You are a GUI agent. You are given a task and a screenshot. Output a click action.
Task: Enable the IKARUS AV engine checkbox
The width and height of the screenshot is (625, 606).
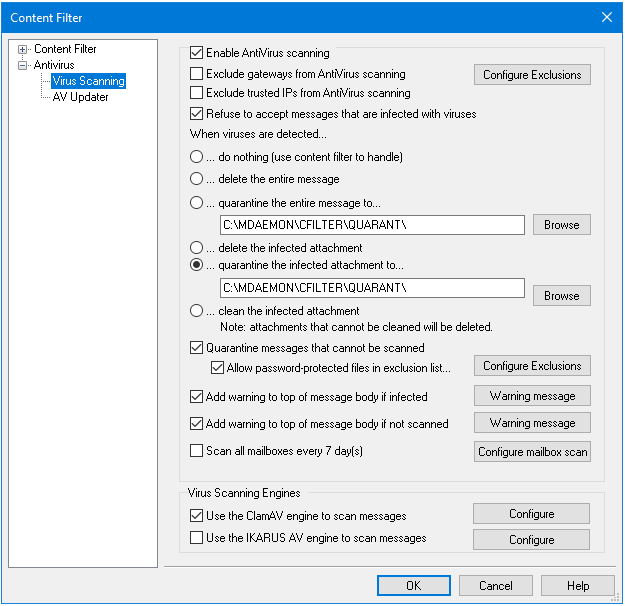point(197,539)
